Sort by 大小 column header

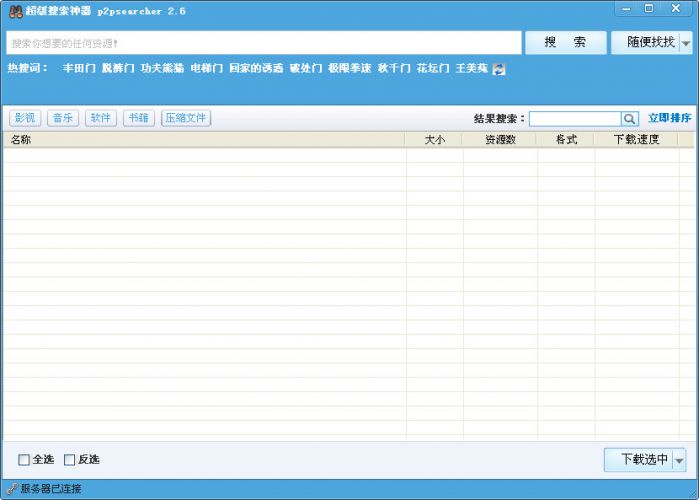pyautogui.click(x=434, y=139)
